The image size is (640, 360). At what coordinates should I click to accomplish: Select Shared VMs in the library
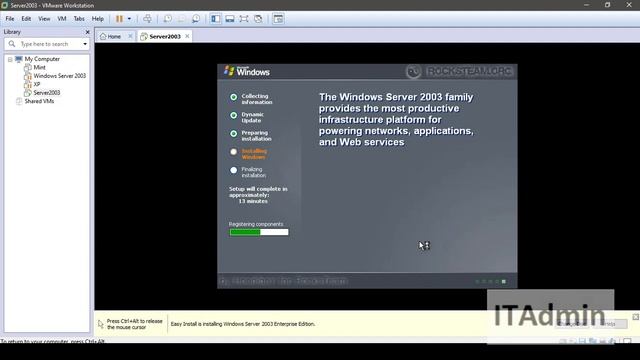(x=39, y=101)
